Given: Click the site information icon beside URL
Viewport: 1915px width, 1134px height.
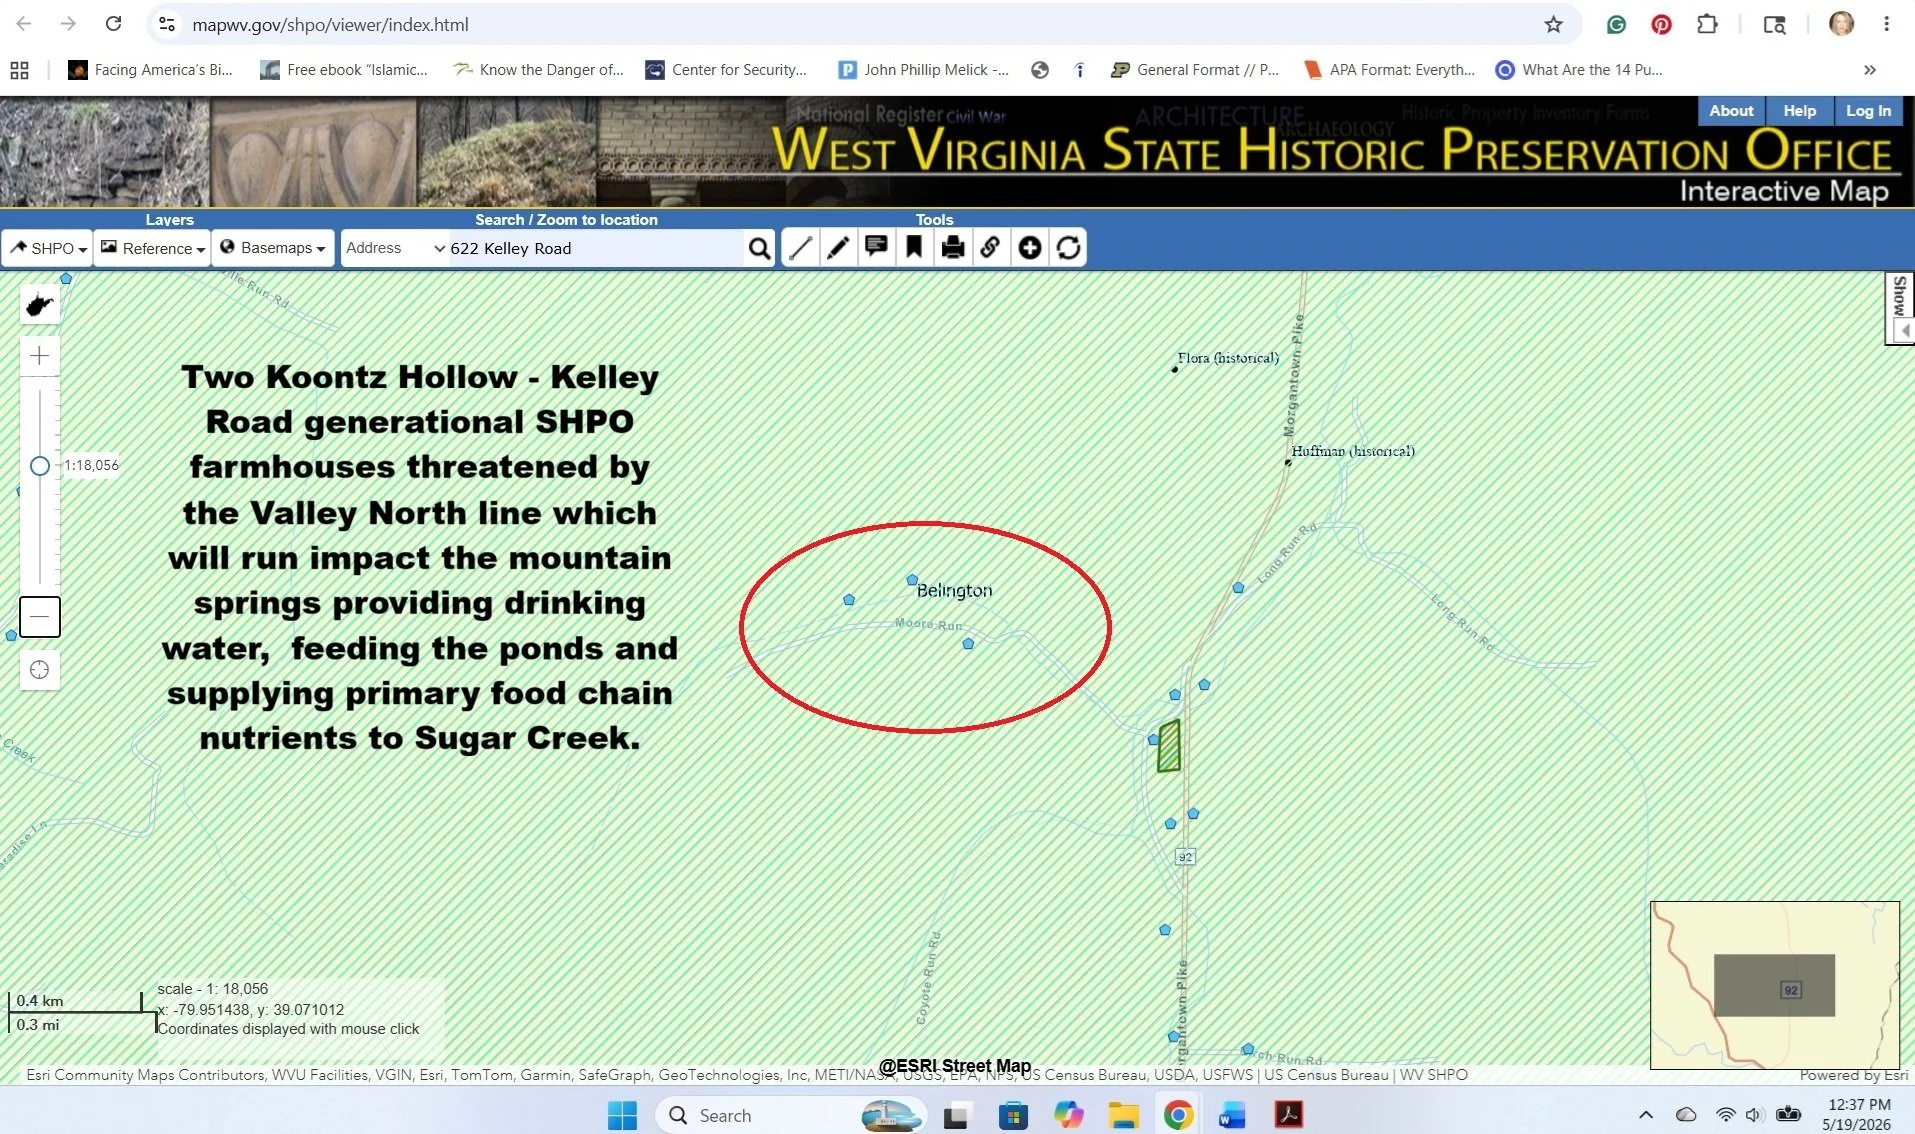Looking at the screenshot, I should (167, 24).
